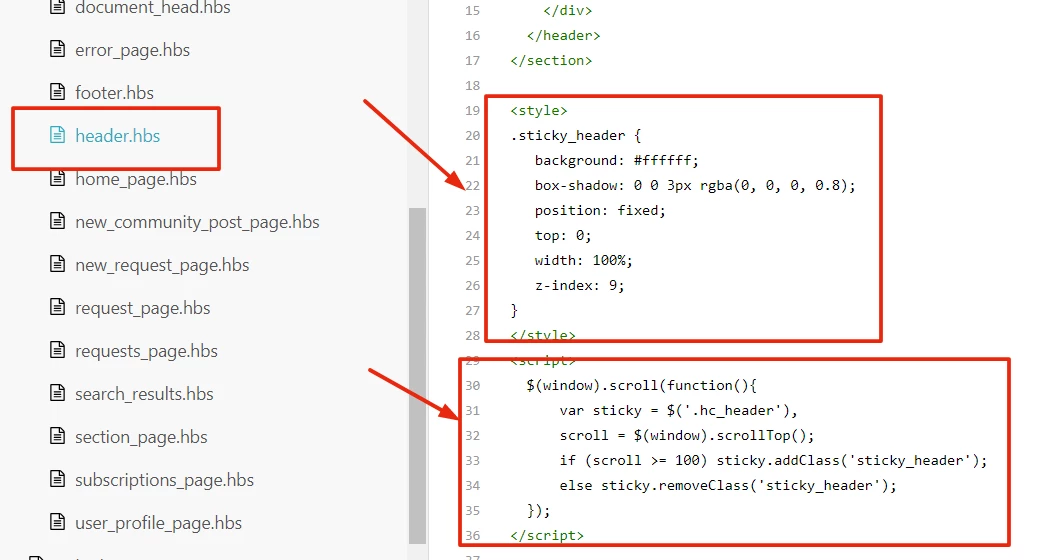Click the box-shadow declaration line
Screen dimensions: 1063x560
(695, 186)
